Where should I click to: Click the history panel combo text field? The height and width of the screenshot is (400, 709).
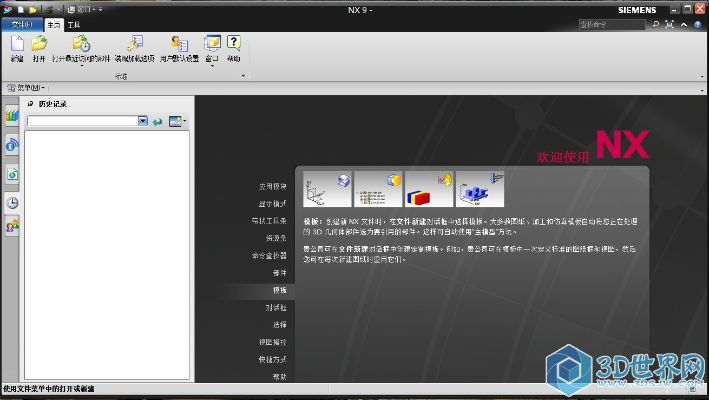coord(82,121)
